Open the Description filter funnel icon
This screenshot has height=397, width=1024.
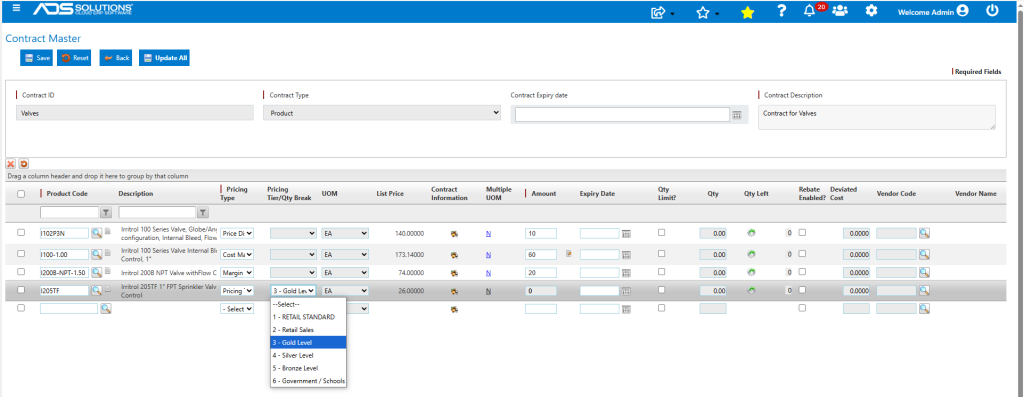[x=203, y=212]
